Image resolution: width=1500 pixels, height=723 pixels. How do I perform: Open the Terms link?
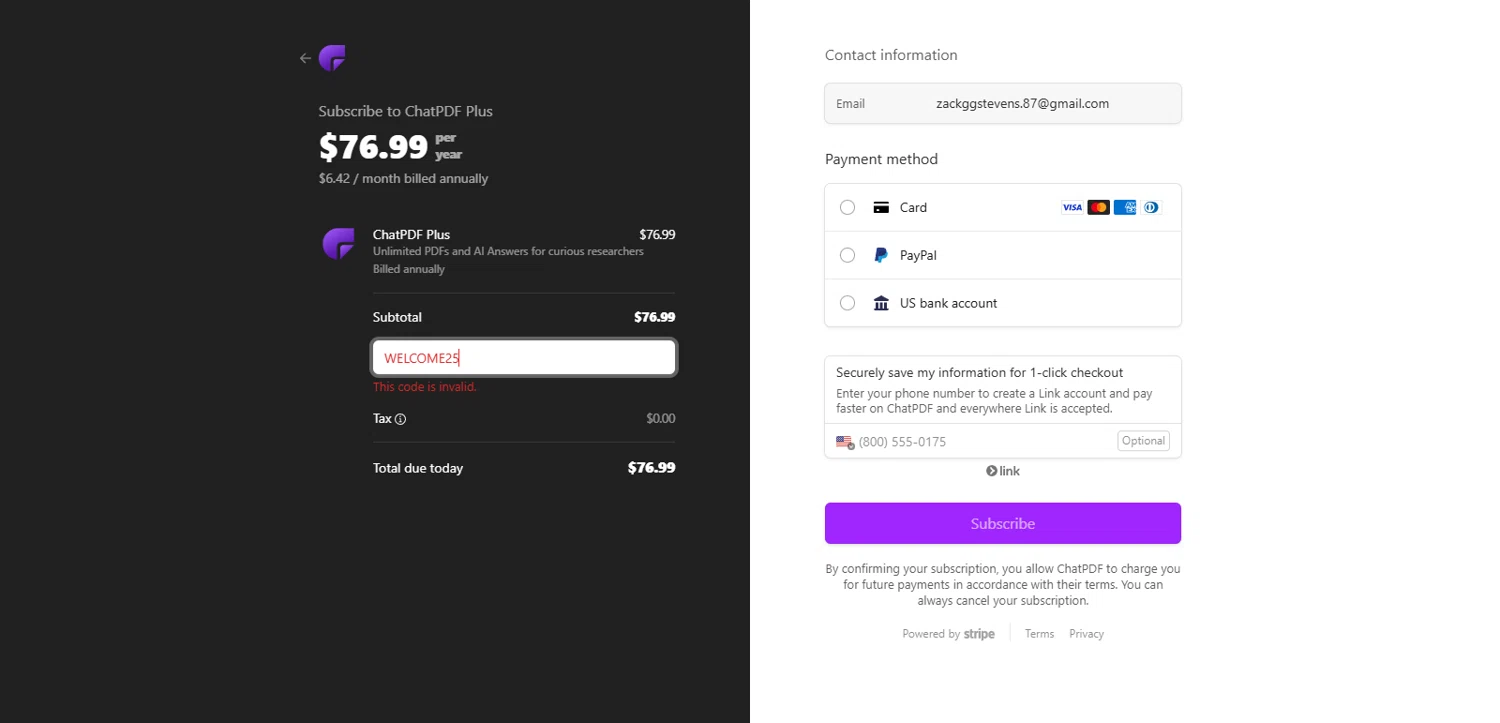pyautogui.click(x=1039, y=634)
